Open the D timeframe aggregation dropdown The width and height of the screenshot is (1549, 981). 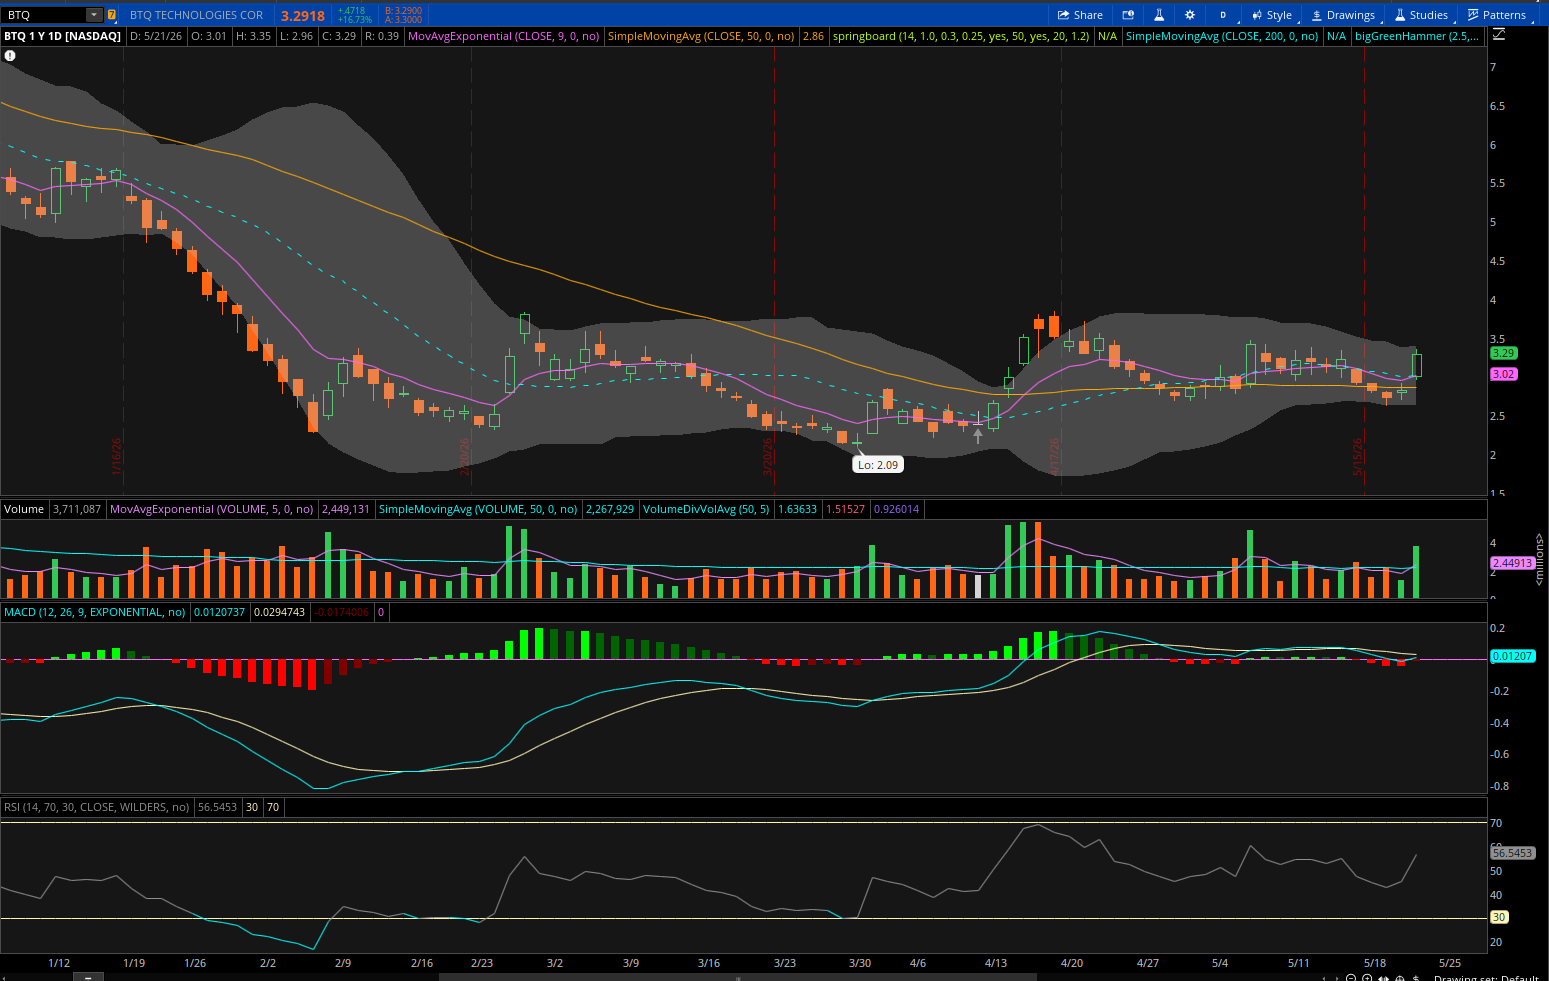pos(1222,15)
